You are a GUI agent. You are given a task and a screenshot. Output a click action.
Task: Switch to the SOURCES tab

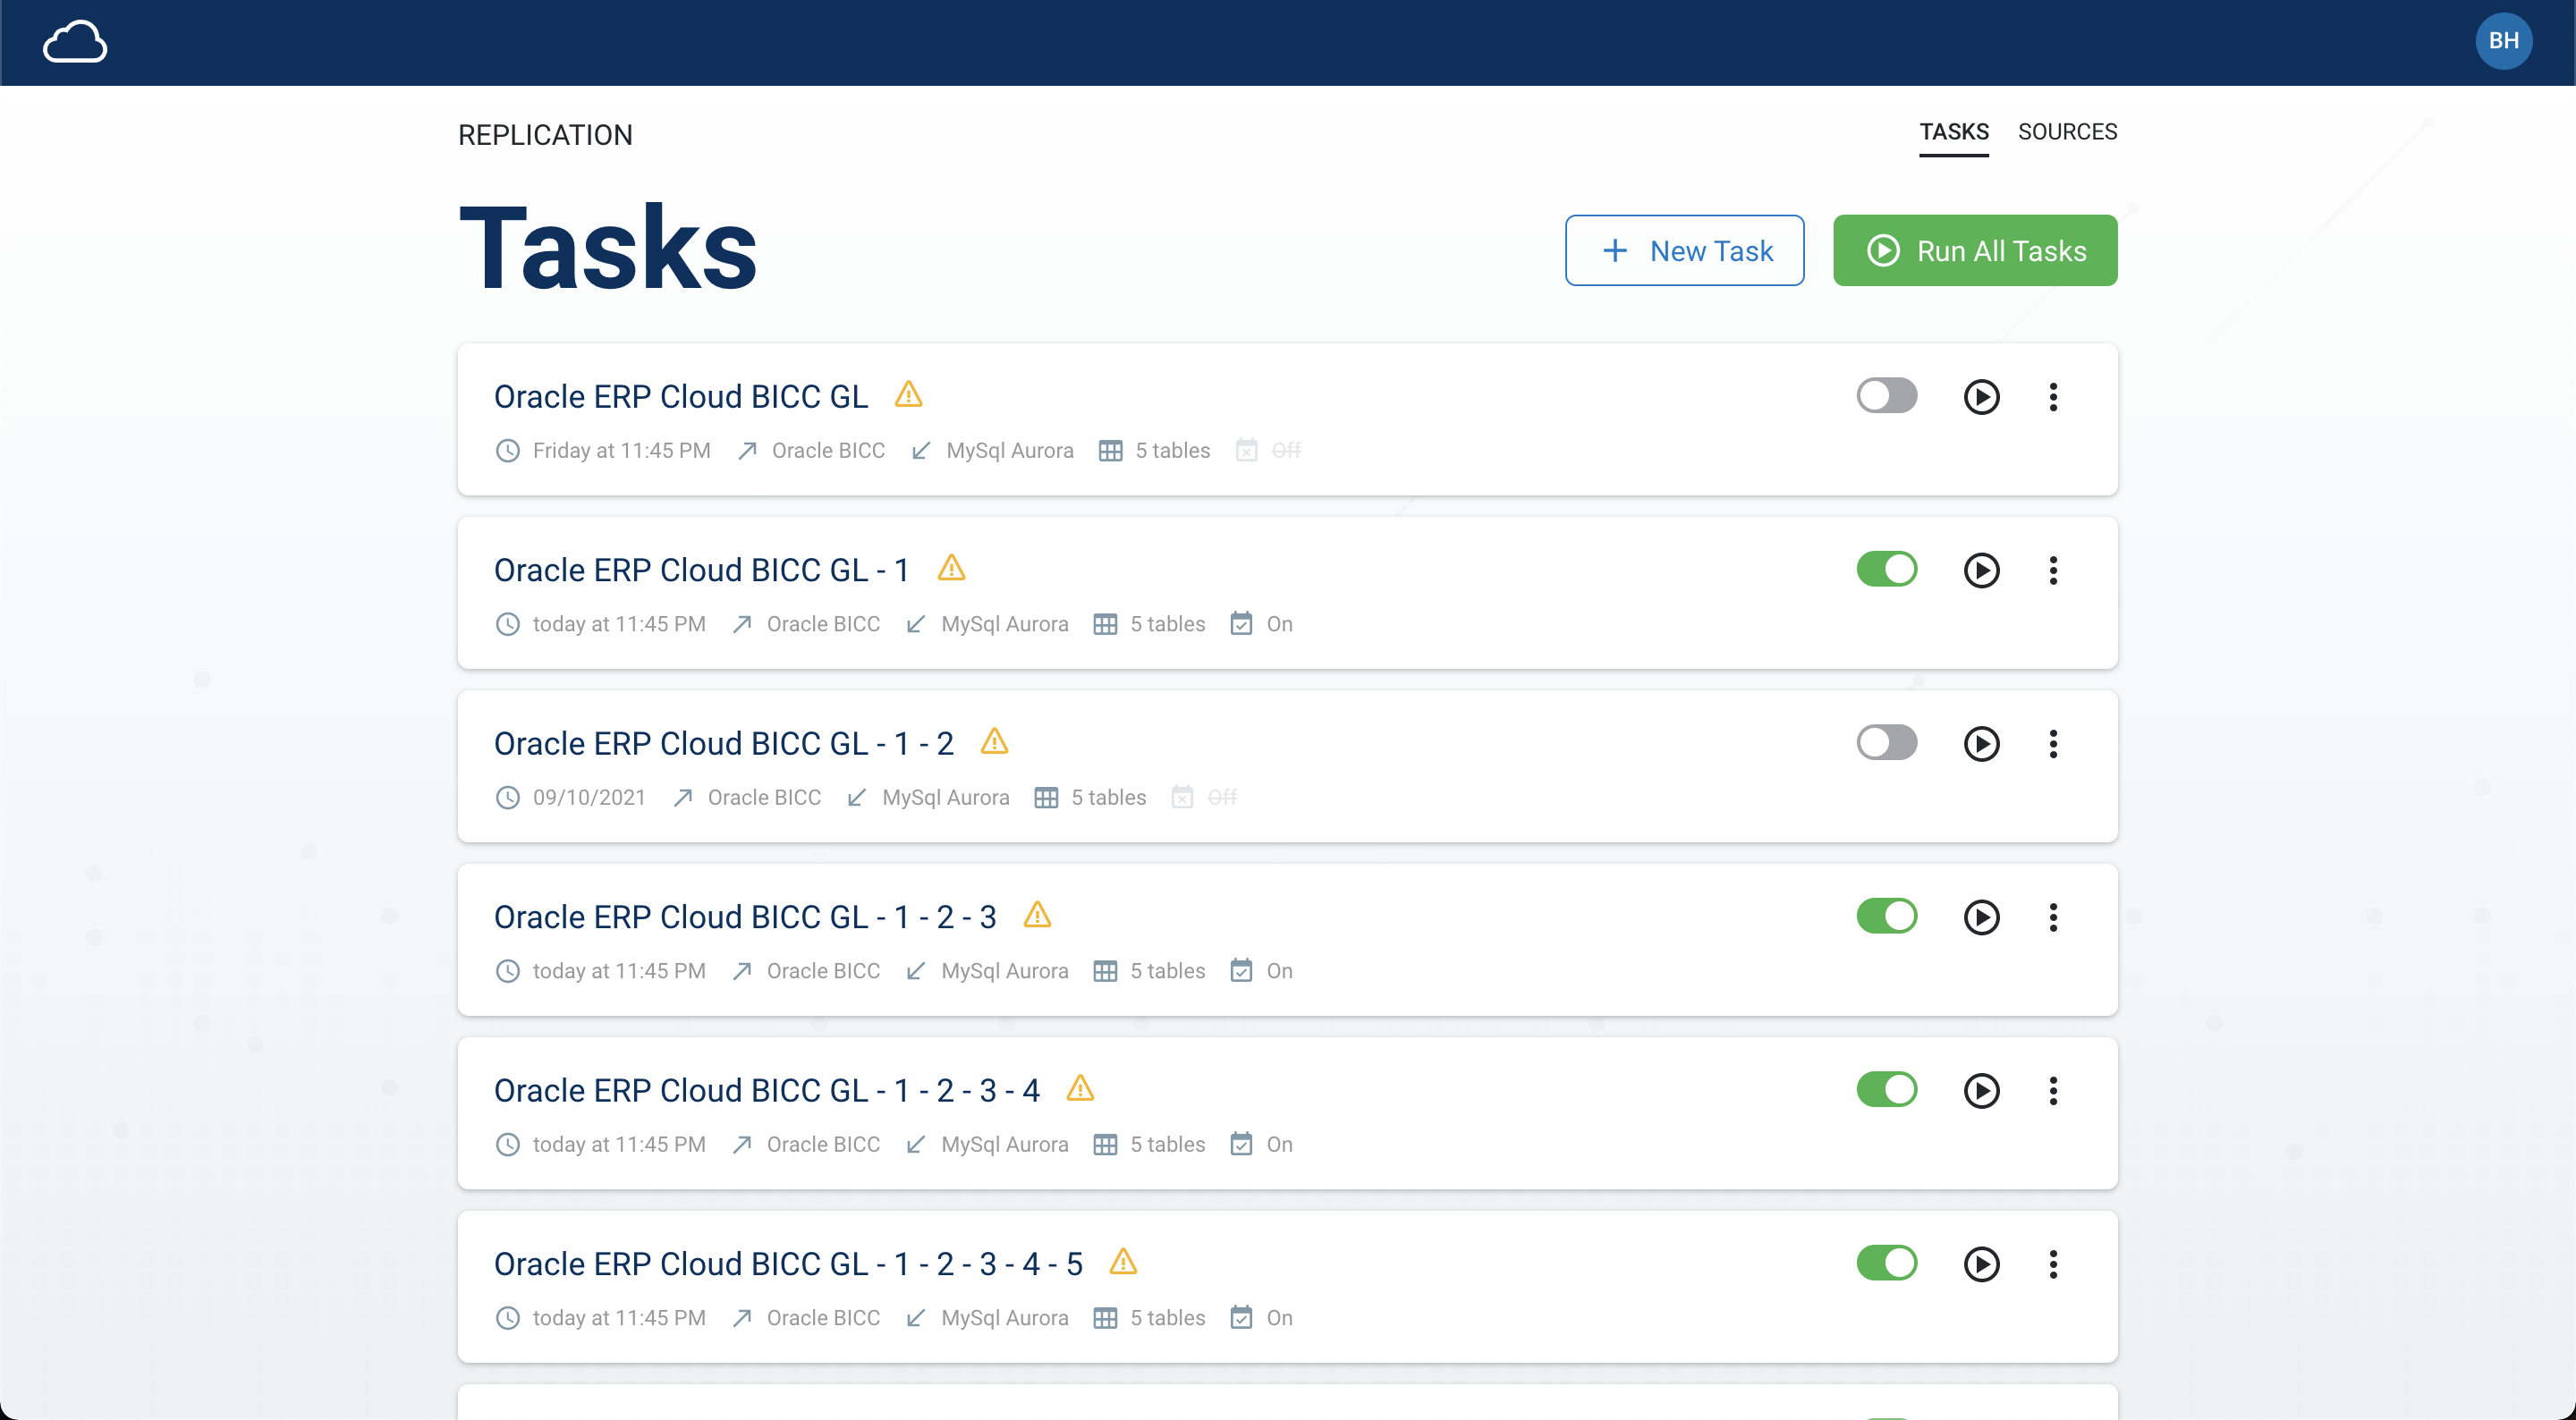[x=2067, y=132]
